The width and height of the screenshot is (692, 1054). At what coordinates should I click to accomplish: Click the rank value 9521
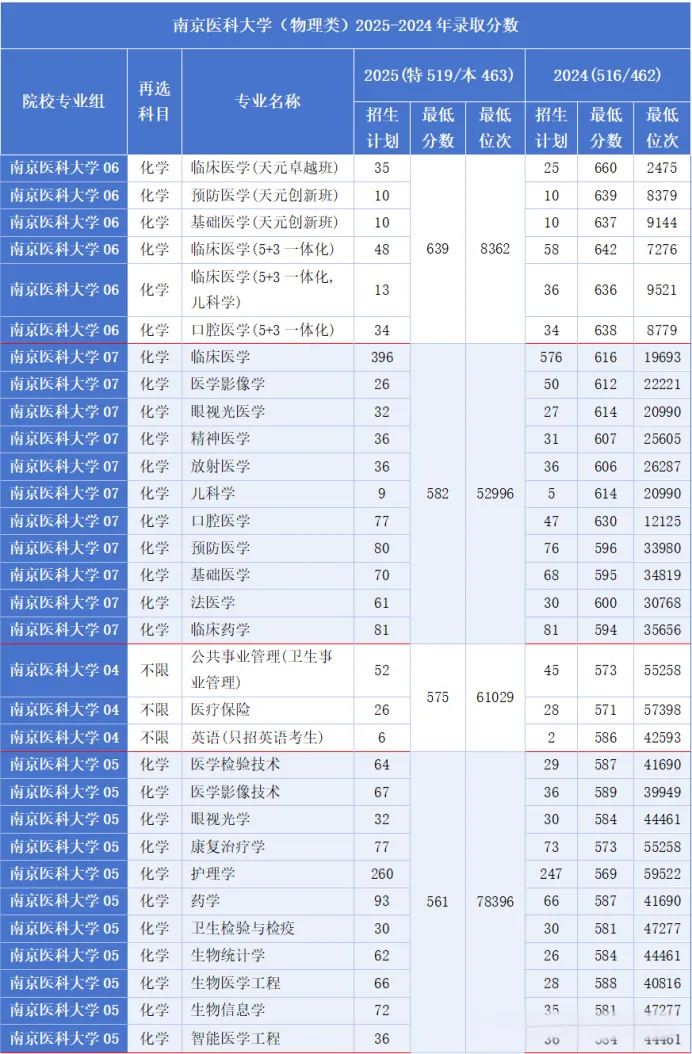662,290
